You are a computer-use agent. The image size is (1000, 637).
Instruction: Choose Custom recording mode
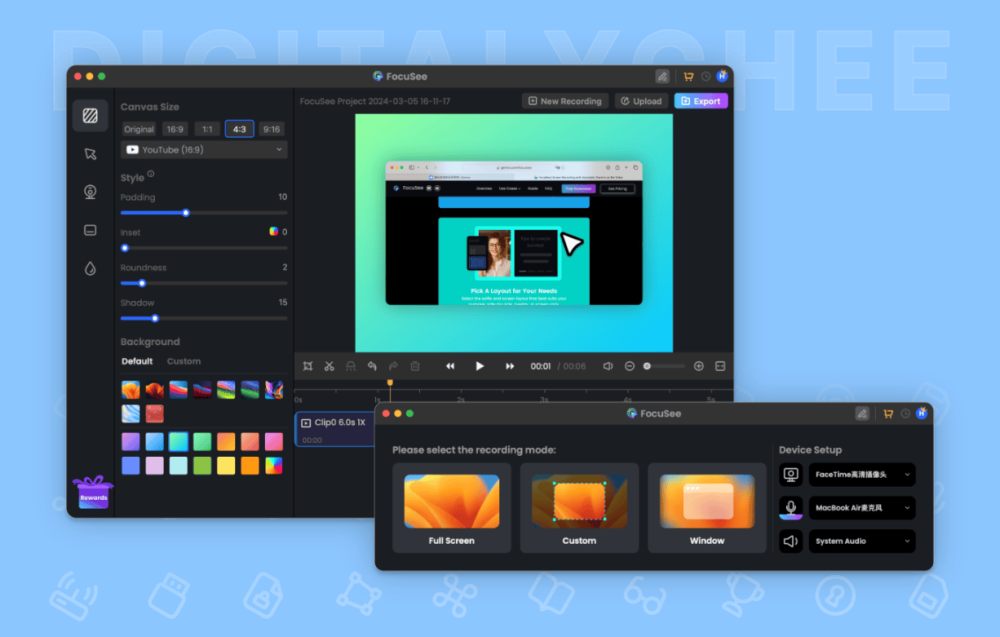click(x=579, y=508)
